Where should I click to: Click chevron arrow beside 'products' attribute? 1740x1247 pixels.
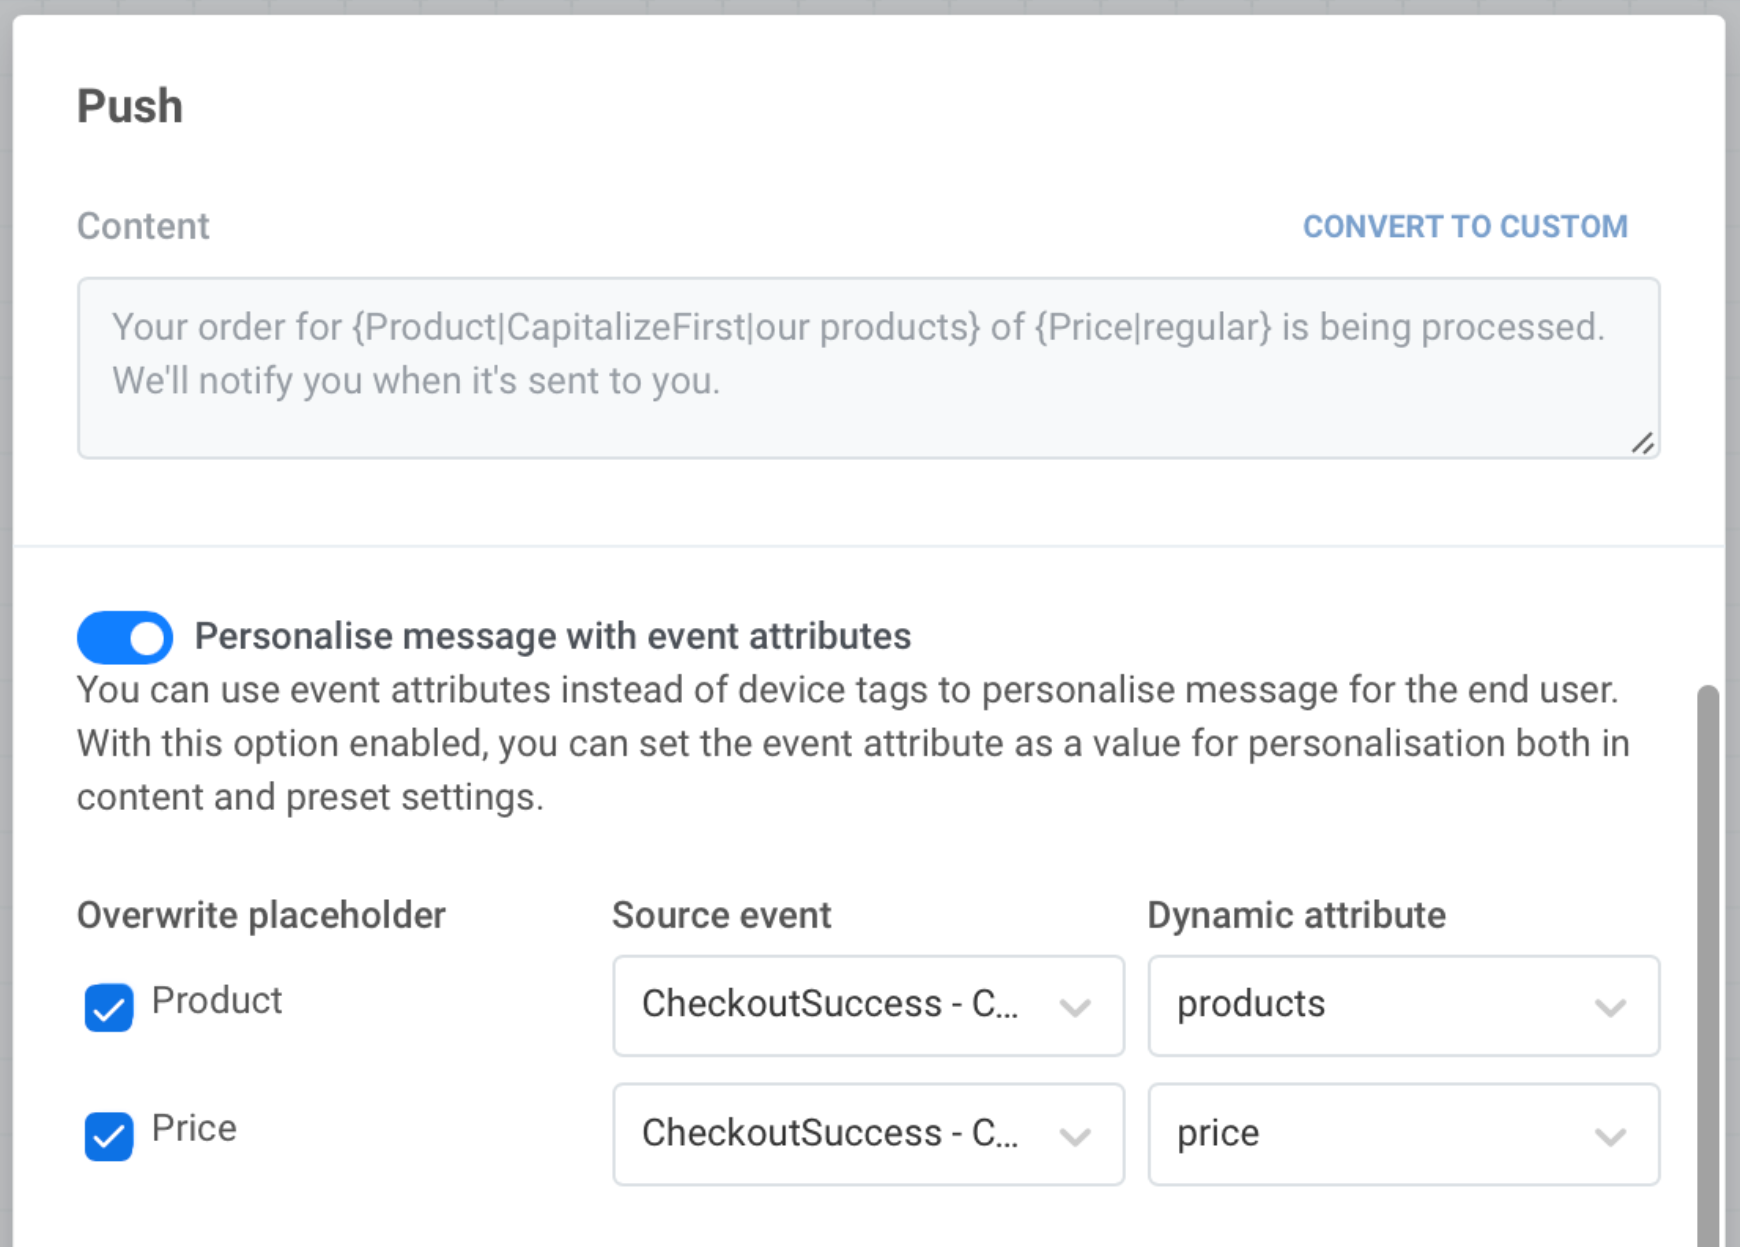point(1610,1007)
